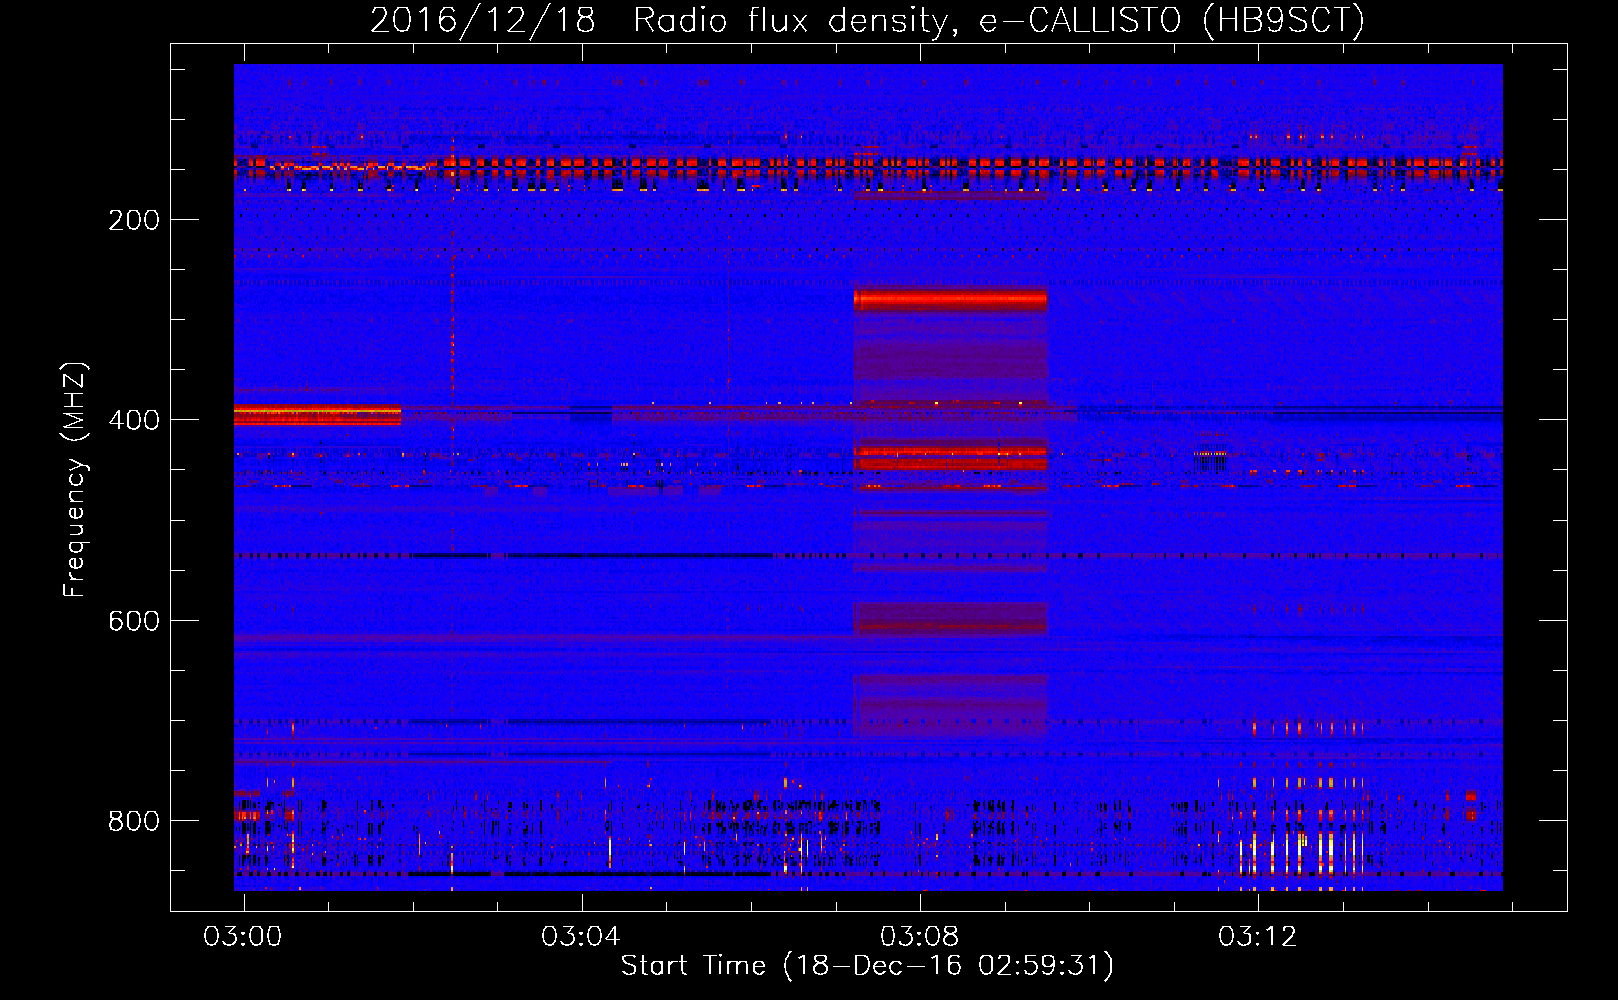Screen dimensions: 1618x1000
Task: Click the 03:08 time tick label
Action: 919,936
